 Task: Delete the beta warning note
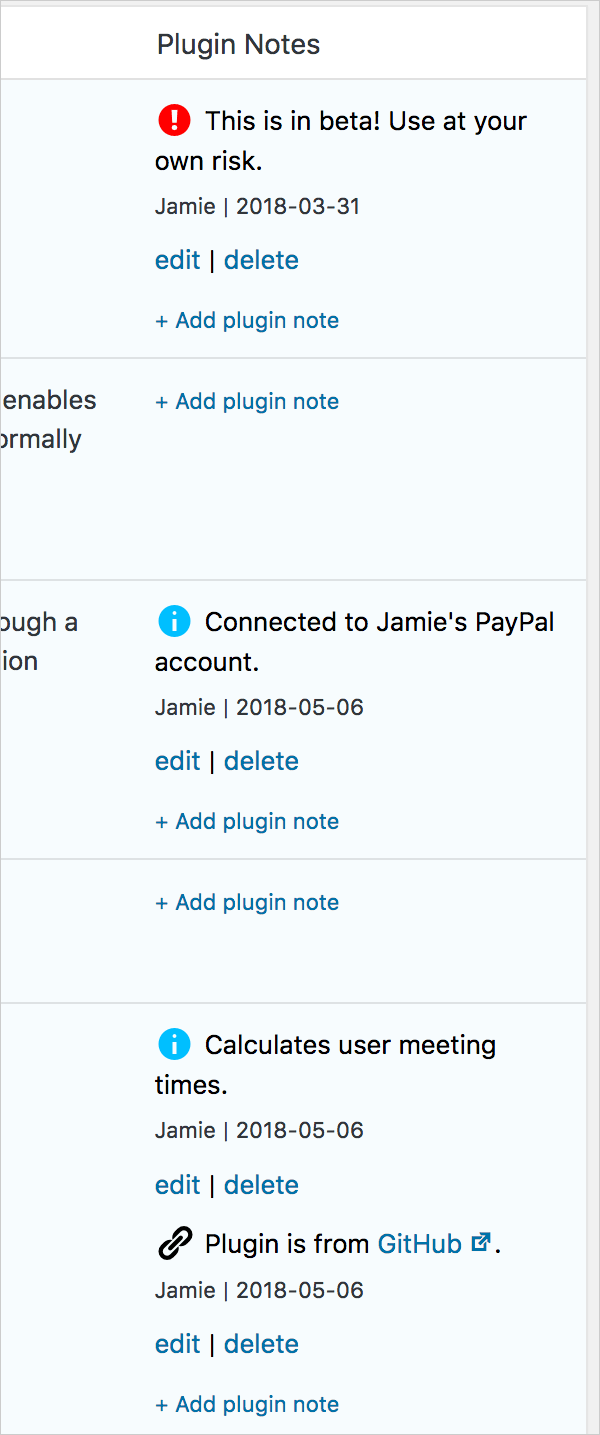coord(261,260)
